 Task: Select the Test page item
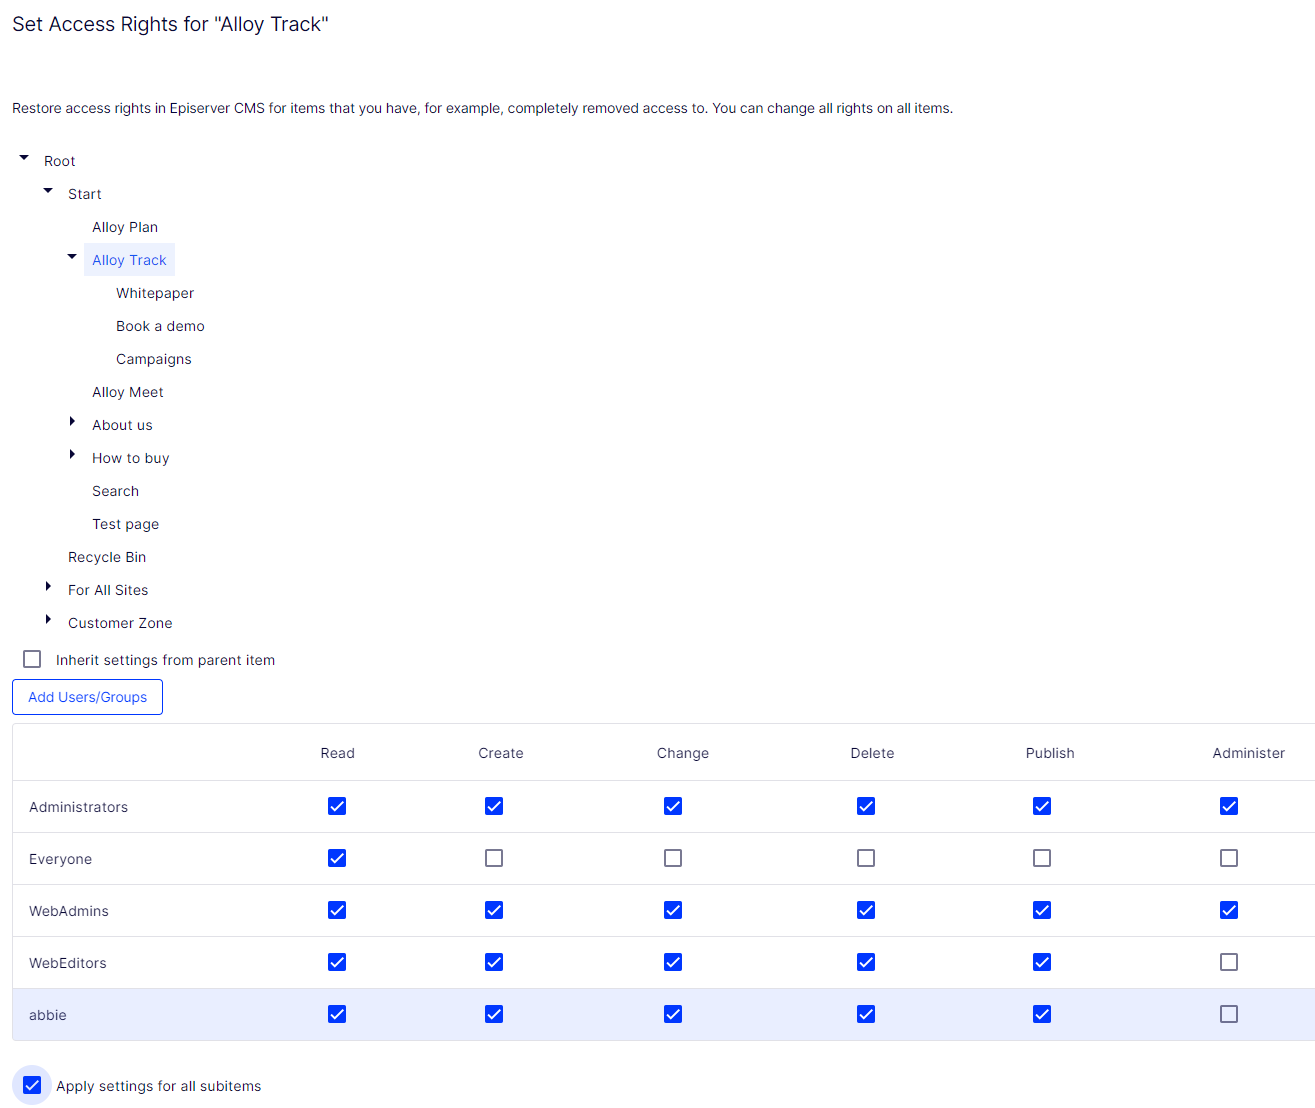[x=125, y=524]
